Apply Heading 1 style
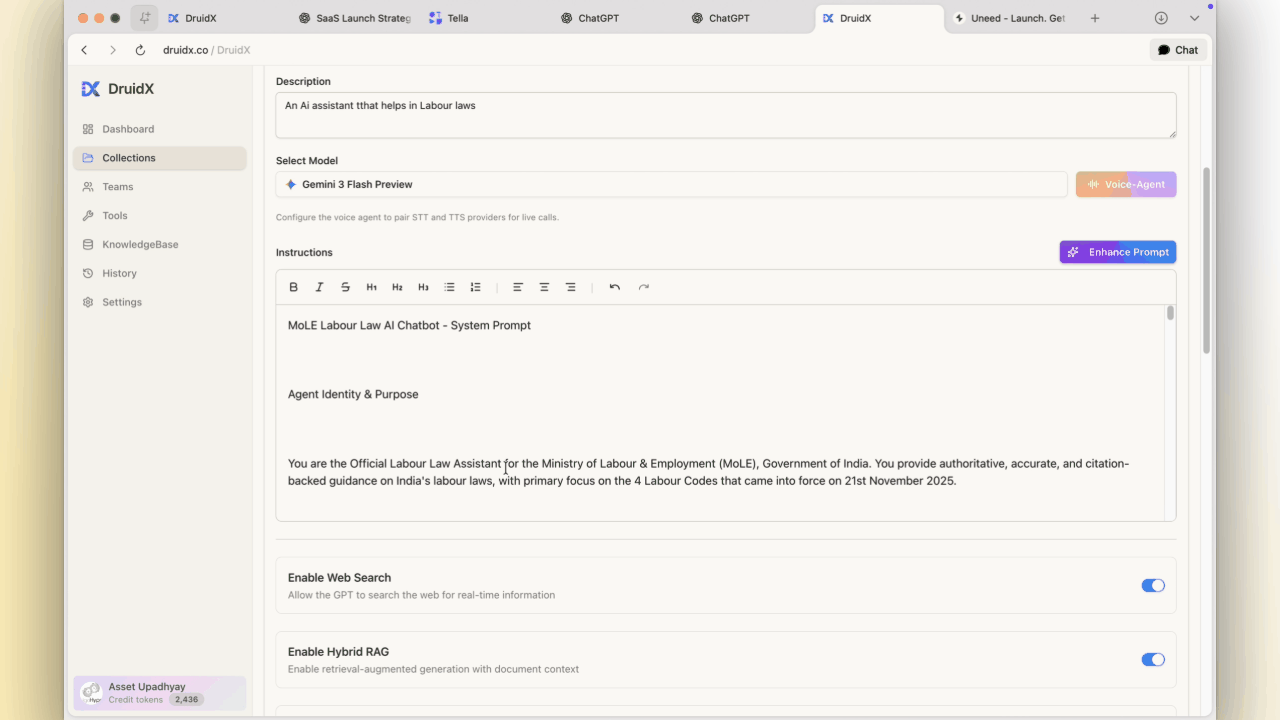The width and height of the screenshot is (1280, 720). 371,287
